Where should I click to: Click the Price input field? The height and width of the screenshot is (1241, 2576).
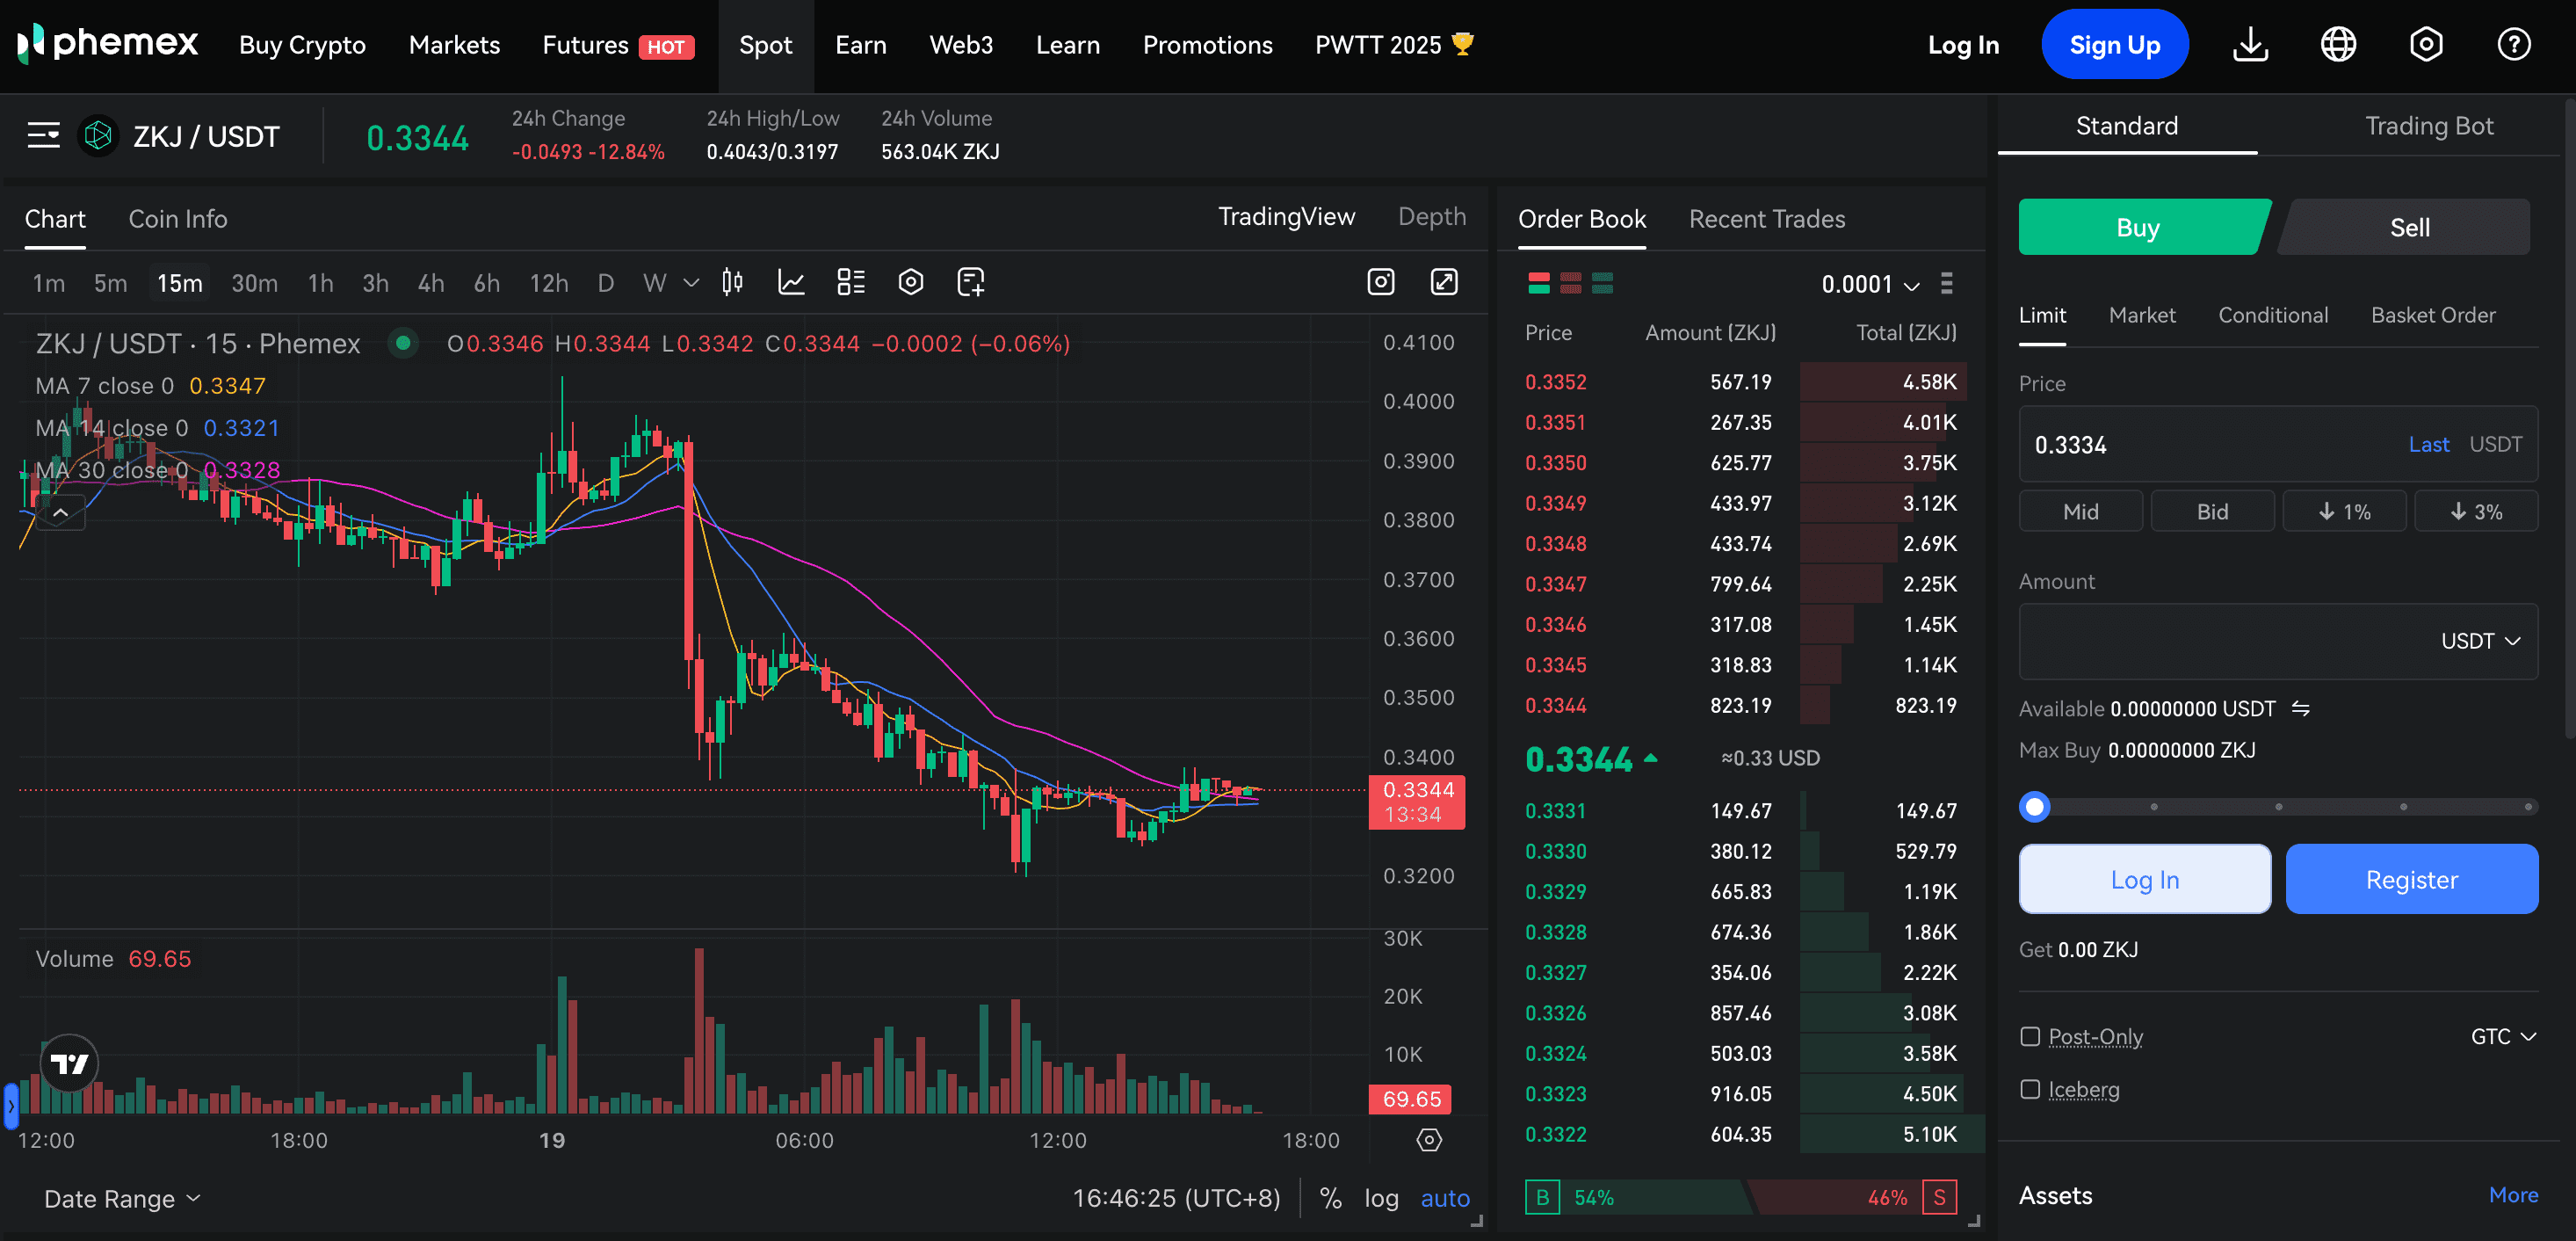point(2278,444)
